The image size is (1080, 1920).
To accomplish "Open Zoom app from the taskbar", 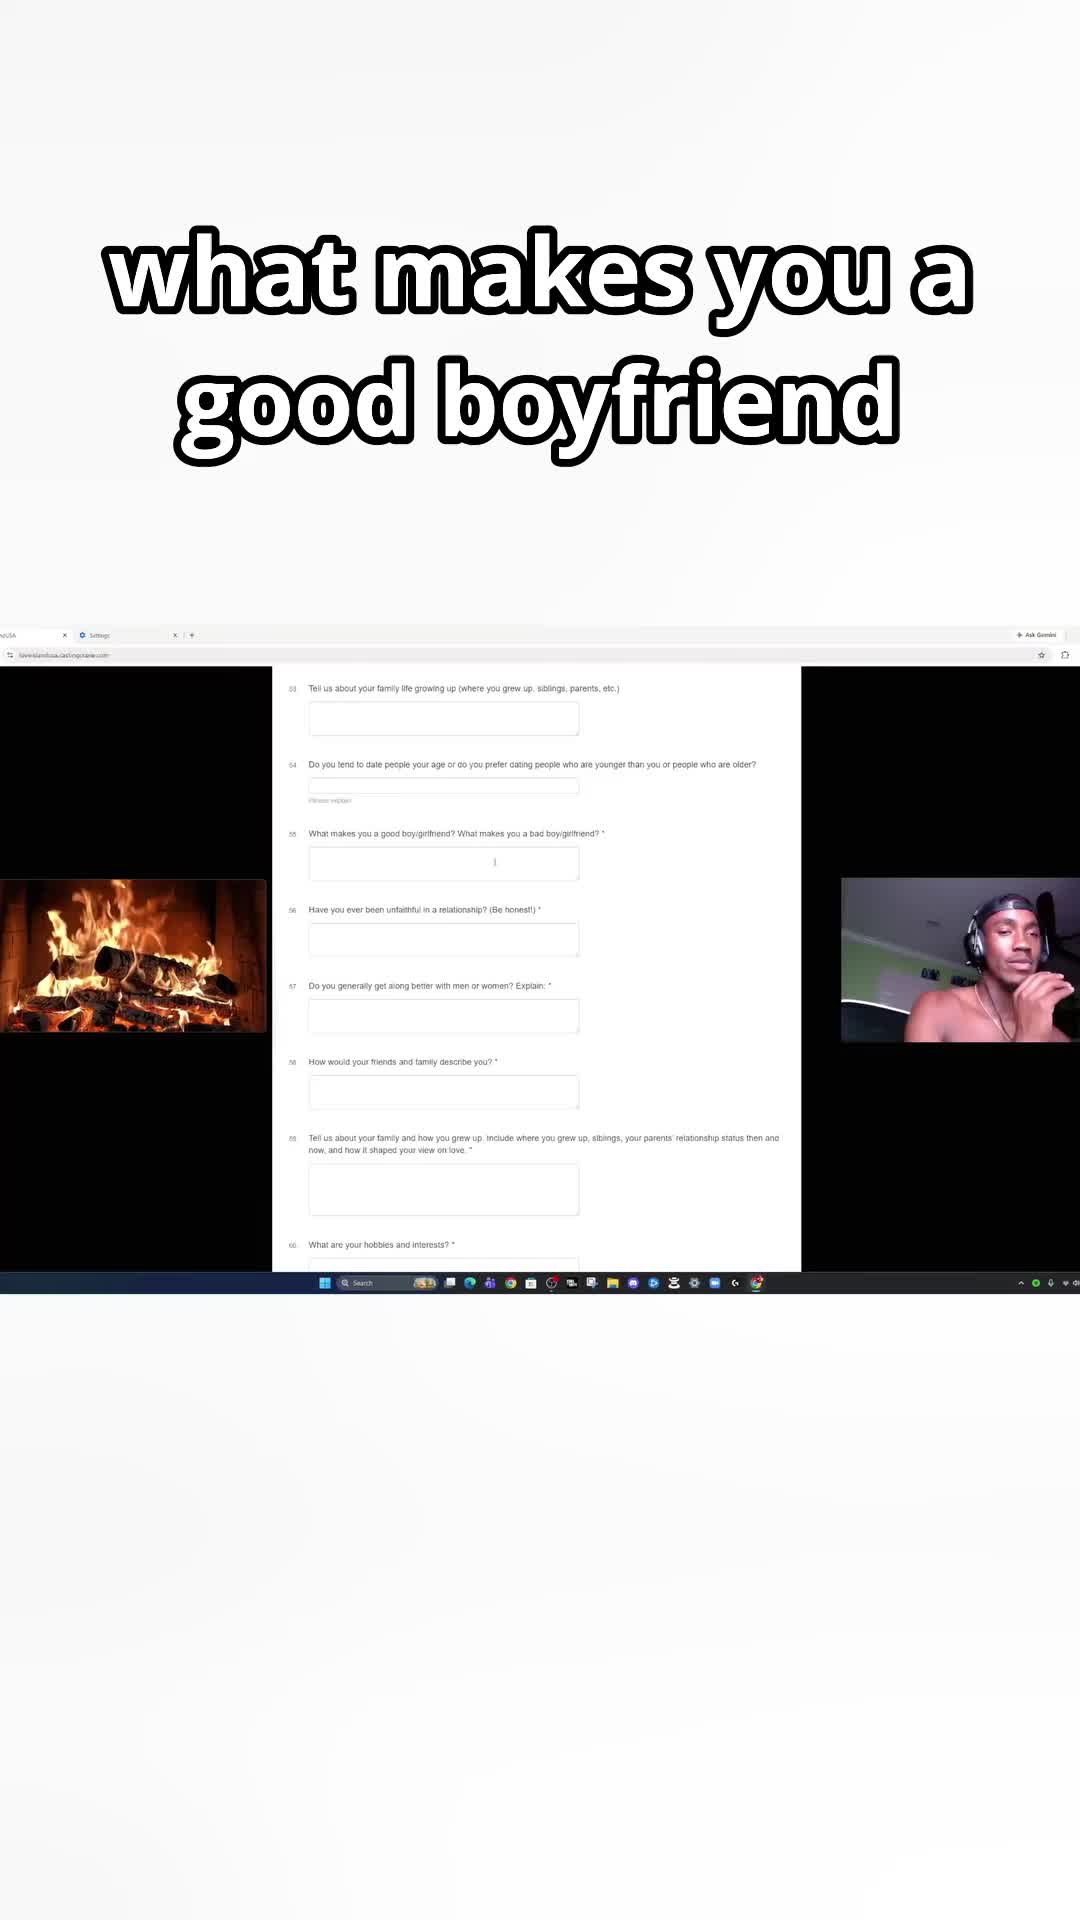I will [715, 1283].
